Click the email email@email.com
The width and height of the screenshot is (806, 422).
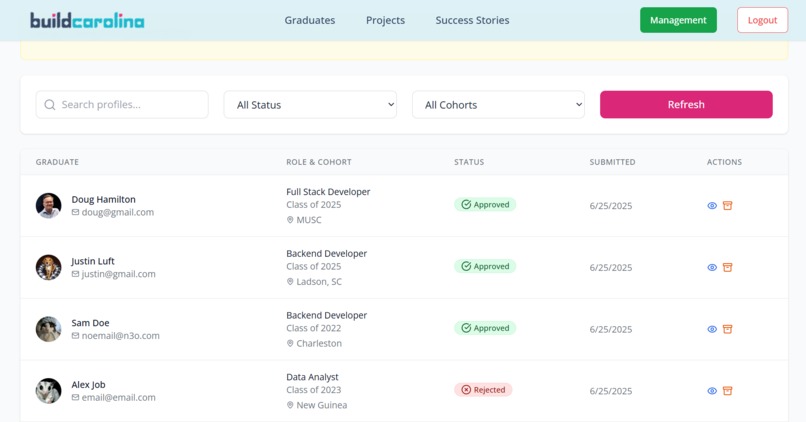click(x=118, y=397)
